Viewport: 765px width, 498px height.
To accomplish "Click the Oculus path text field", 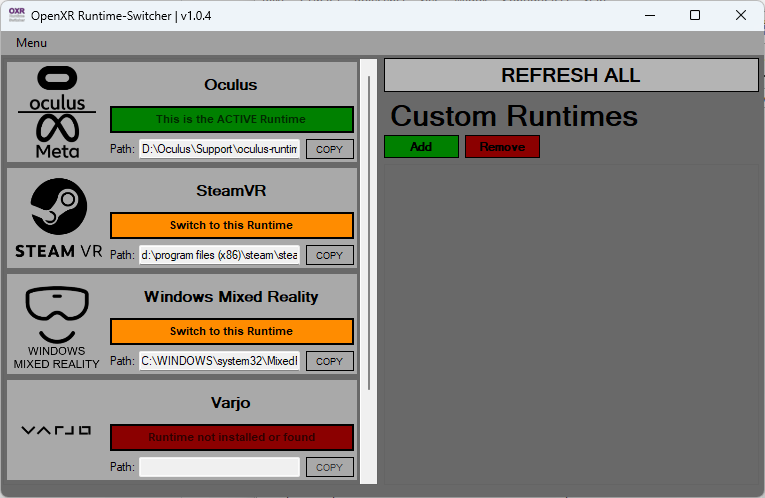I will [x=220, y=149].
